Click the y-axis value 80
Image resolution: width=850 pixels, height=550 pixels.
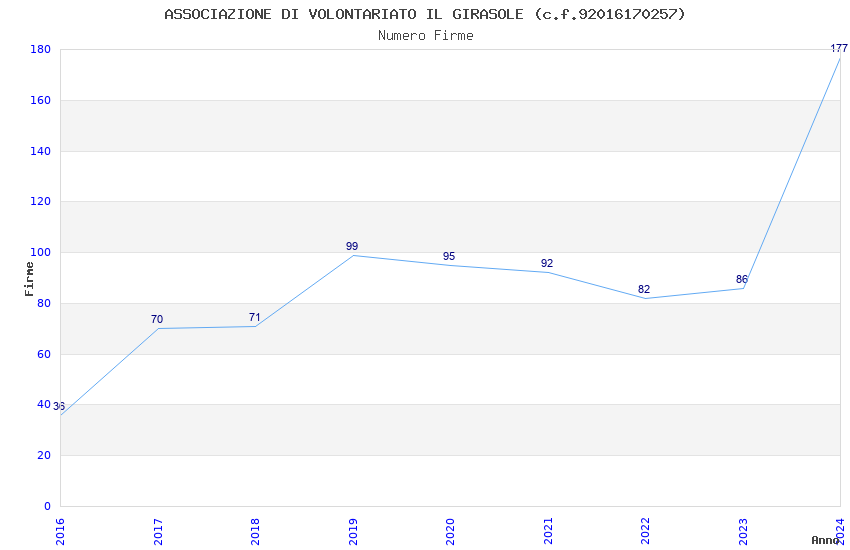(x=44, y=303)
